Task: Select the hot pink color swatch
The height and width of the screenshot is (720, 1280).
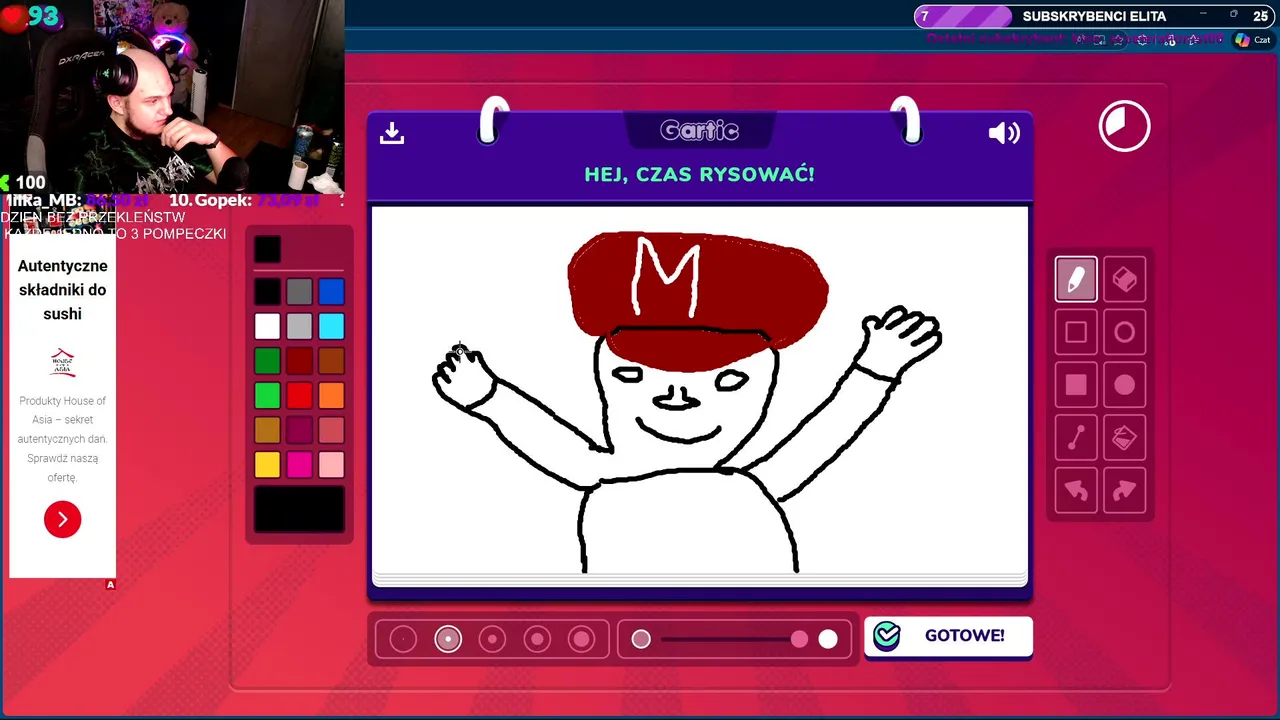Action: tap(299, 464)
